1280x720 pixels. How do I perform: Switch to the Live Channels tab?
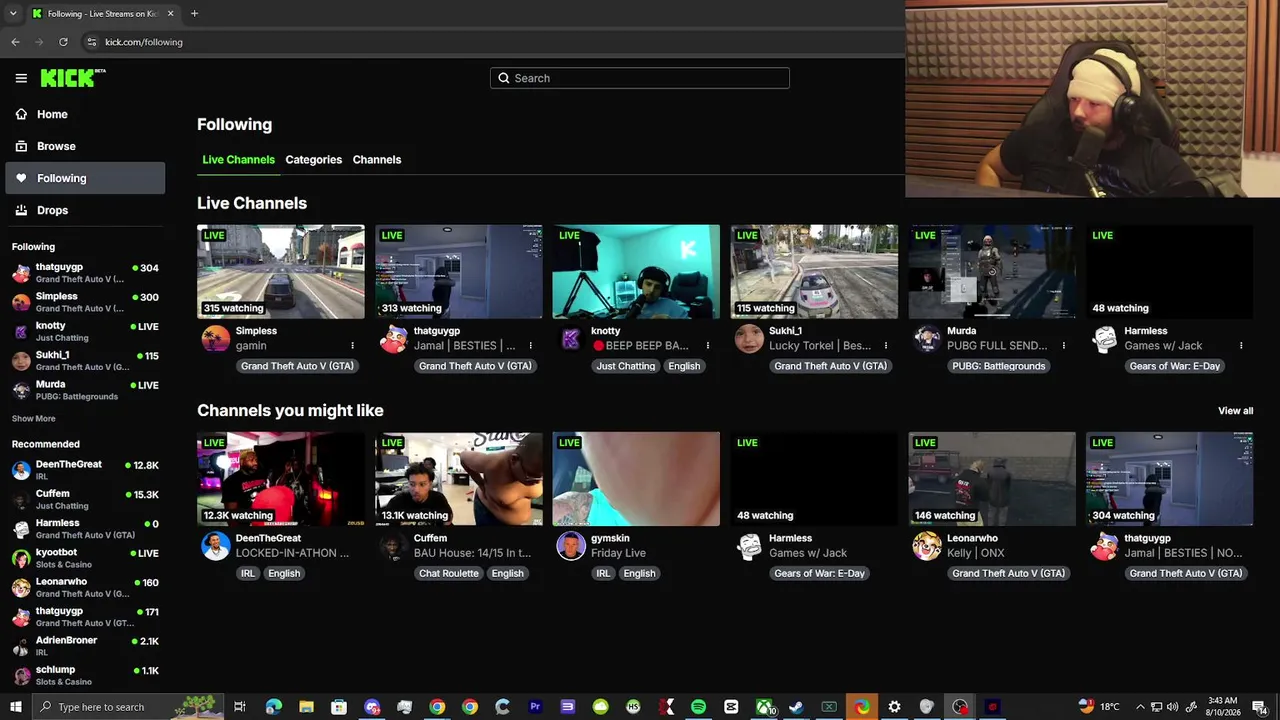tap(238, 160)
